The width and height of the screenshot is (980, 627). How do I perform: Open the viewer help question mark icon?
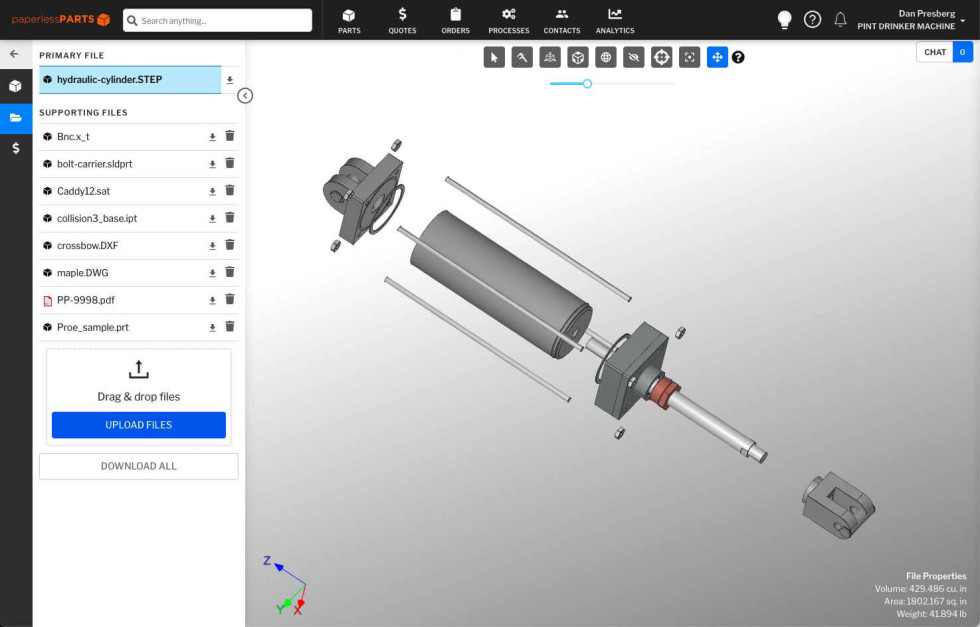pyautogui.click(x=739, y=57)
